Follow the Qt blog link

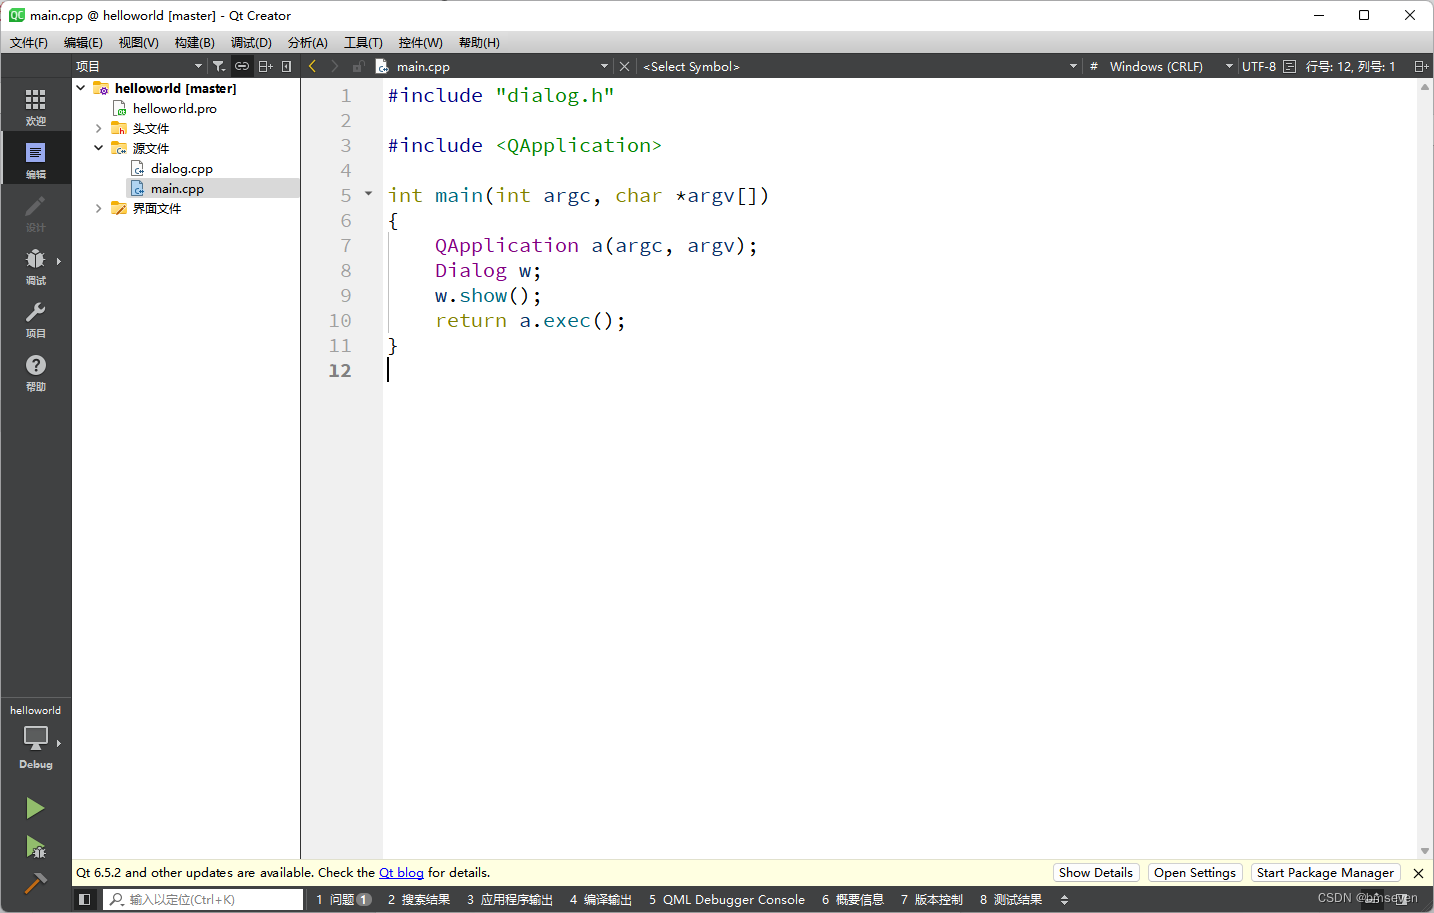401,873
